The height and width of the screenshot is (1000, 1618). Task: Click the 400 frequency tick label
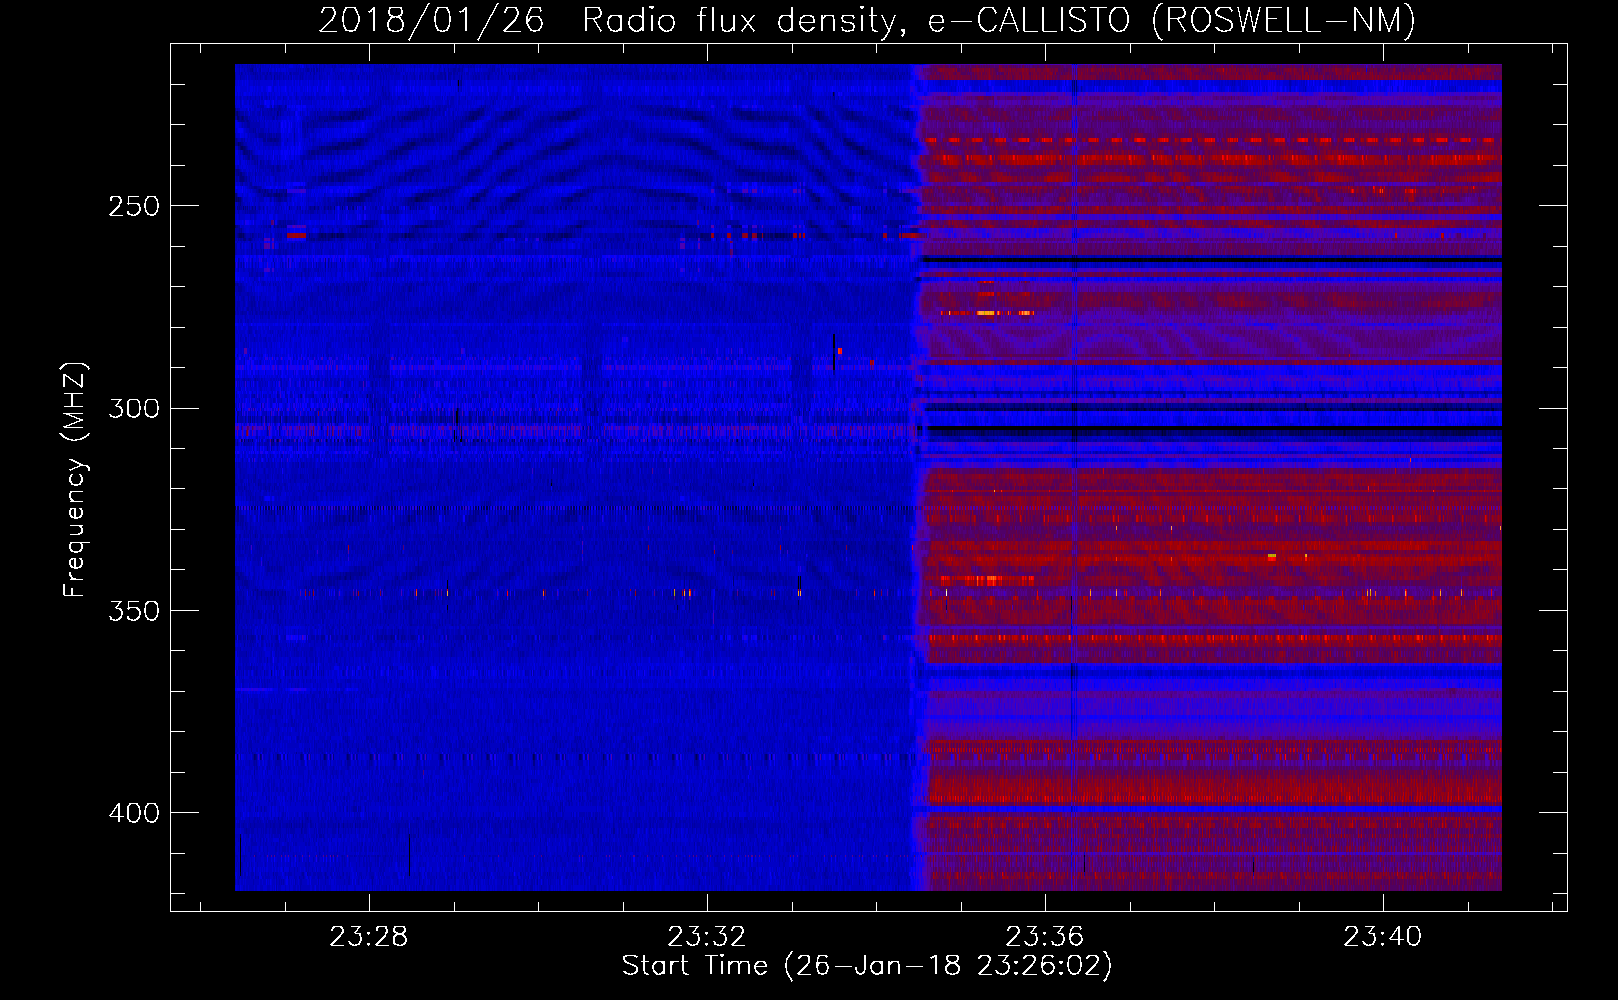pos(134,813)
